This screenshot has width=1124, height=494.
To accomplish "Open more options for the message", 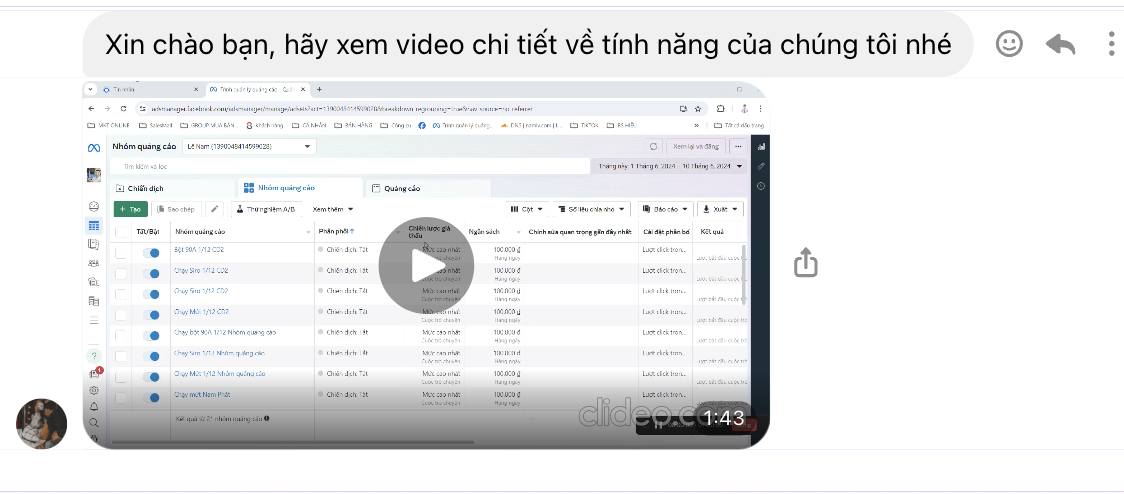I will (x=1111, y=44).
